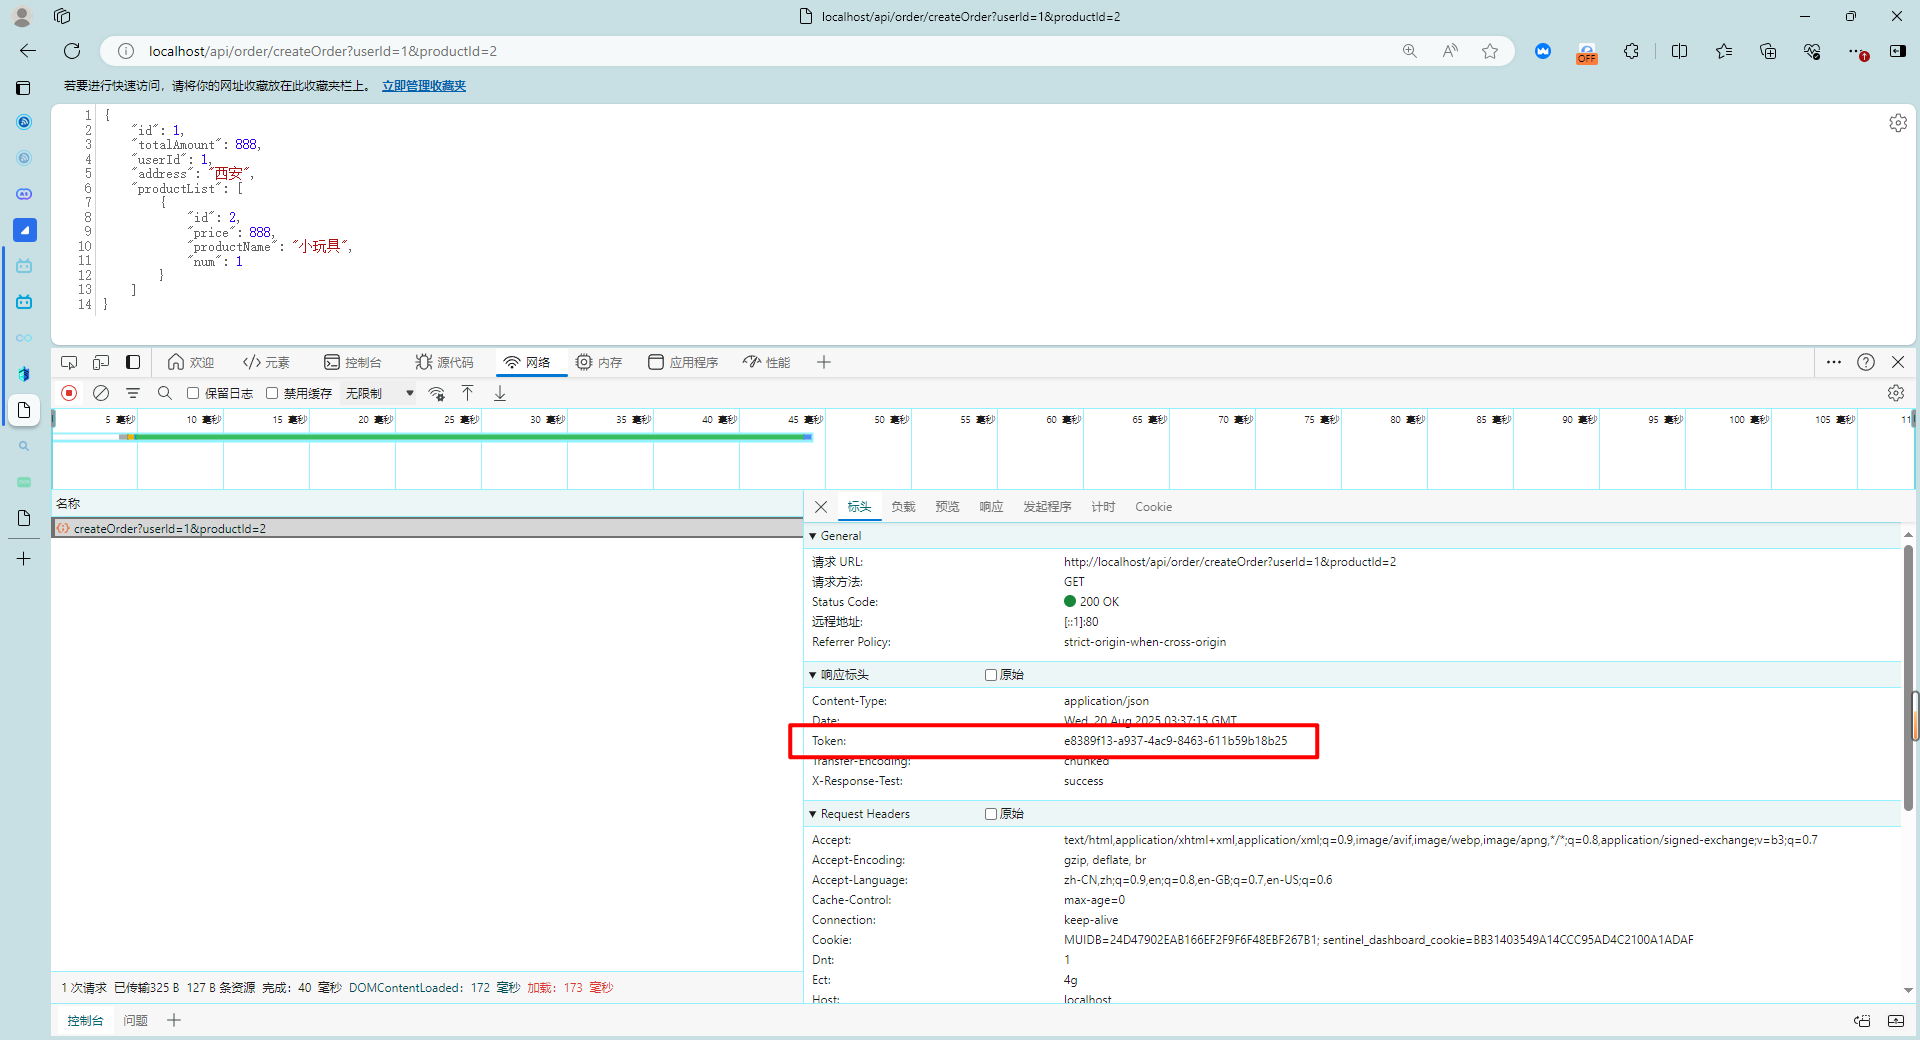Open network conditions icon

[437, 393]
